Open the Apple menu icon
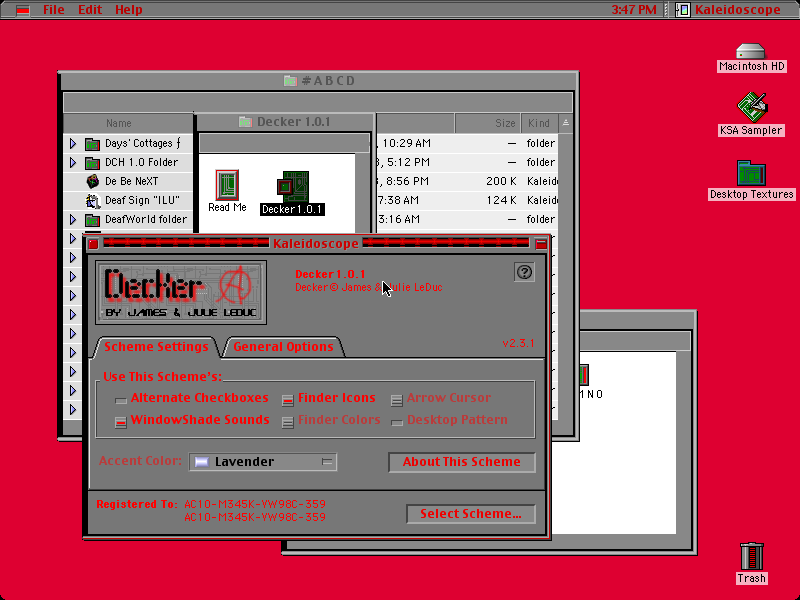Viewport: 800px width, 600px height. (x=22, y=10)
